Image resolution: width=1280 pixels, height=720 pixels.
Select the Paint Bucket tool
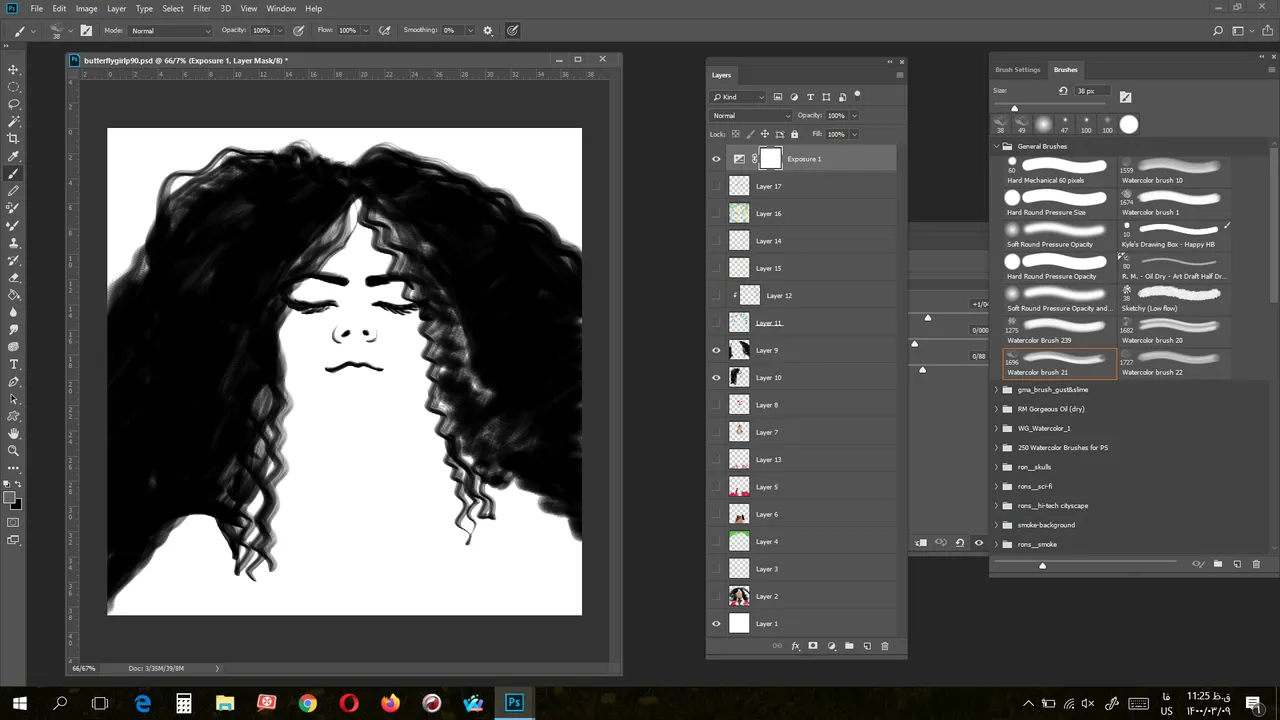[x=13, y=295]
